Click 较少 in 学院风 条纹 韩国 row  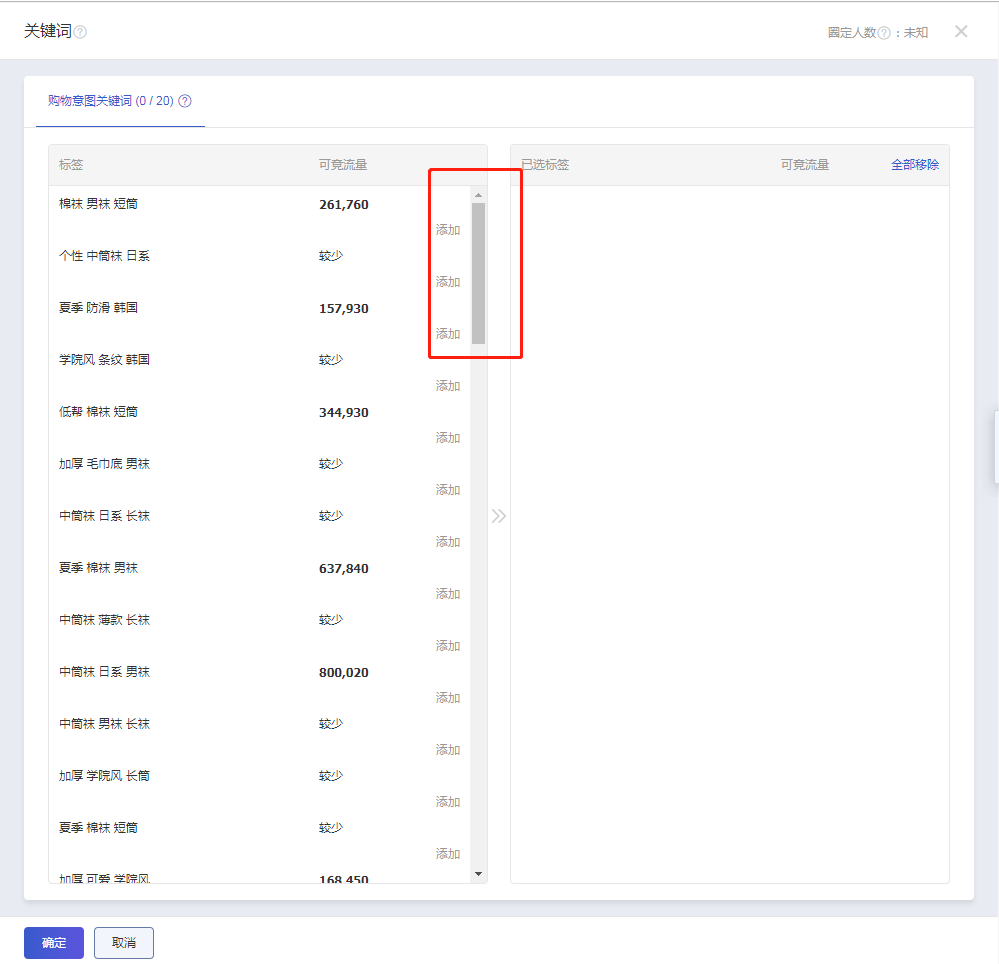(331, 359)
